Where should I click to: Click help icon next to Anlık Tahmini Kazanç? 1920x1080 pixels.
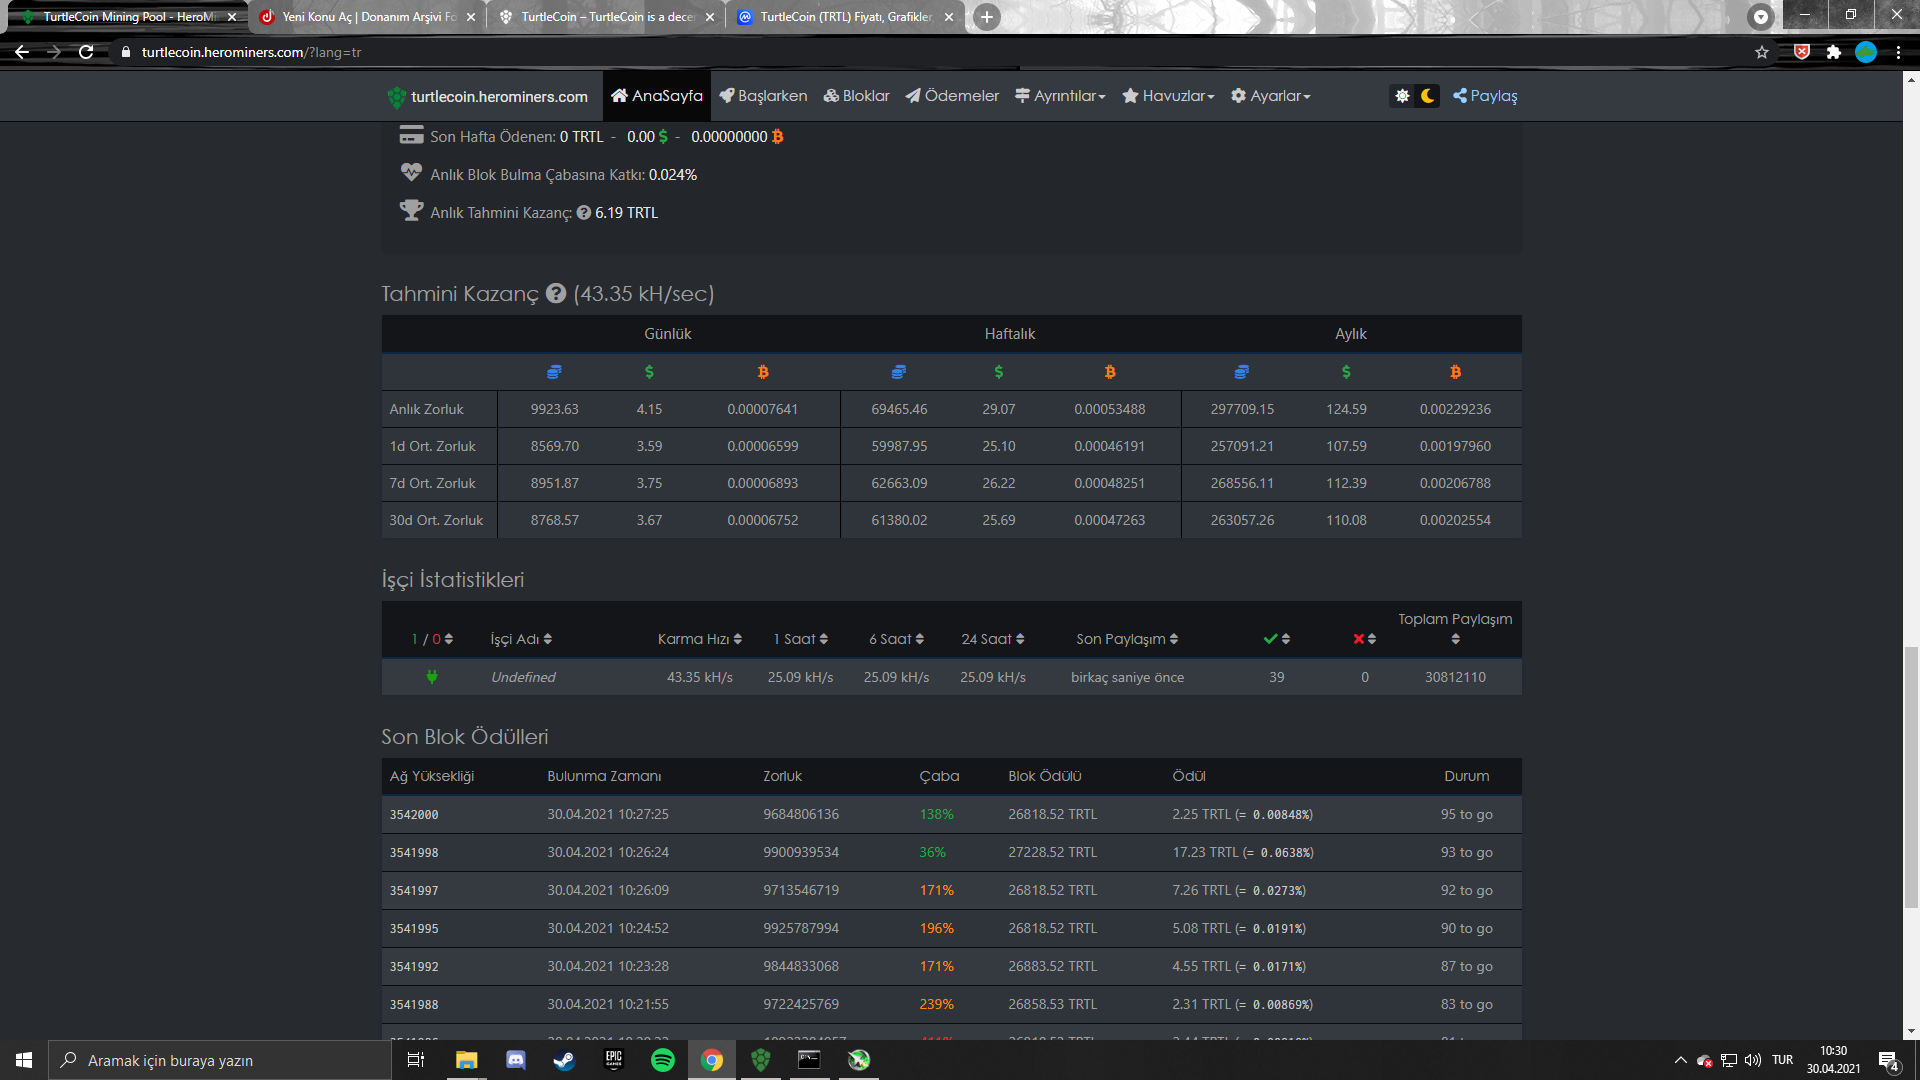point(584,213)
